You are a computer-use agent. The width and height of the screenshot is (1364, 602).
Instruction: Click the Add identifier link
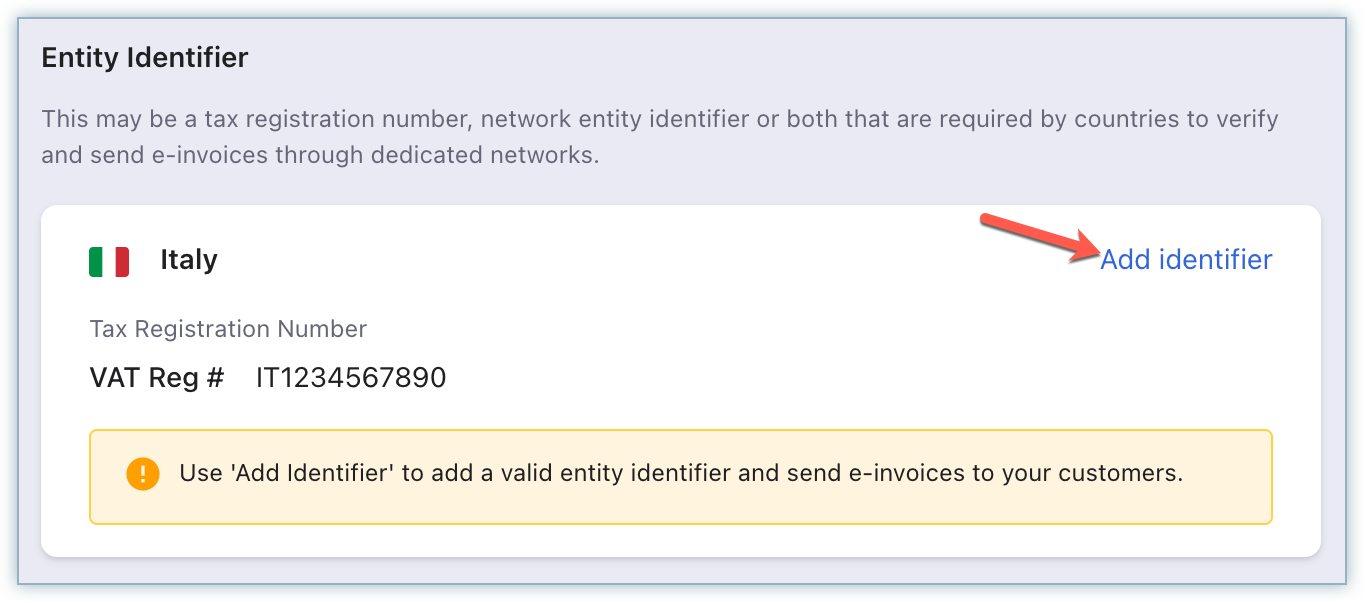[1186, 260]
